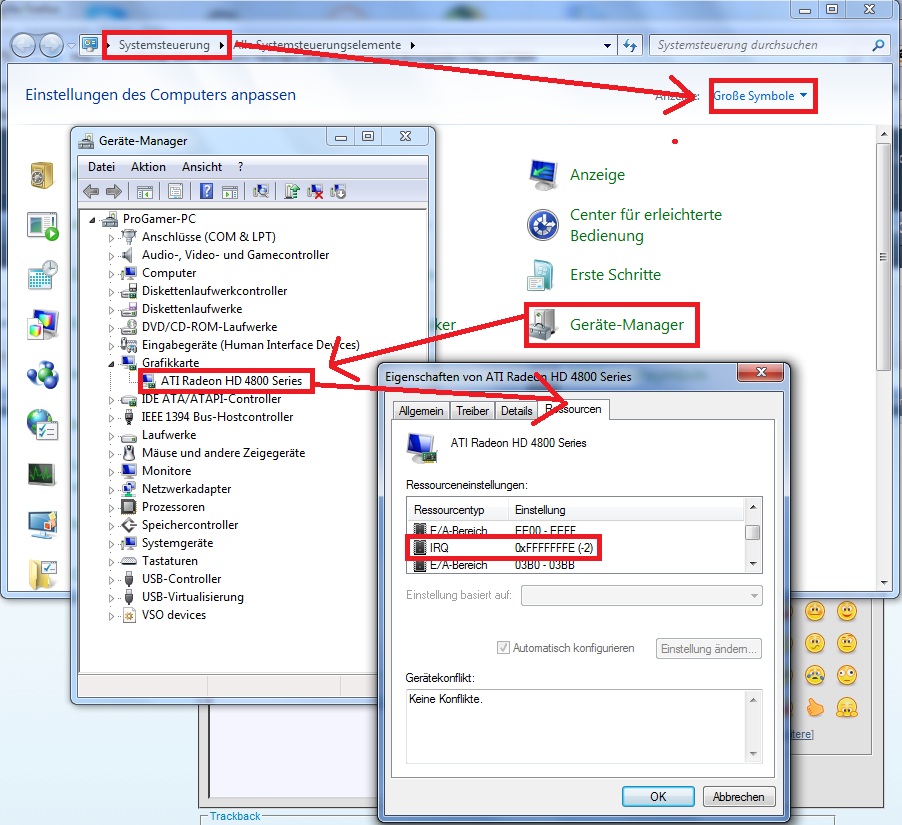
Task: Click the resource list scrollbar down arrow
Action: click(752, 564)
